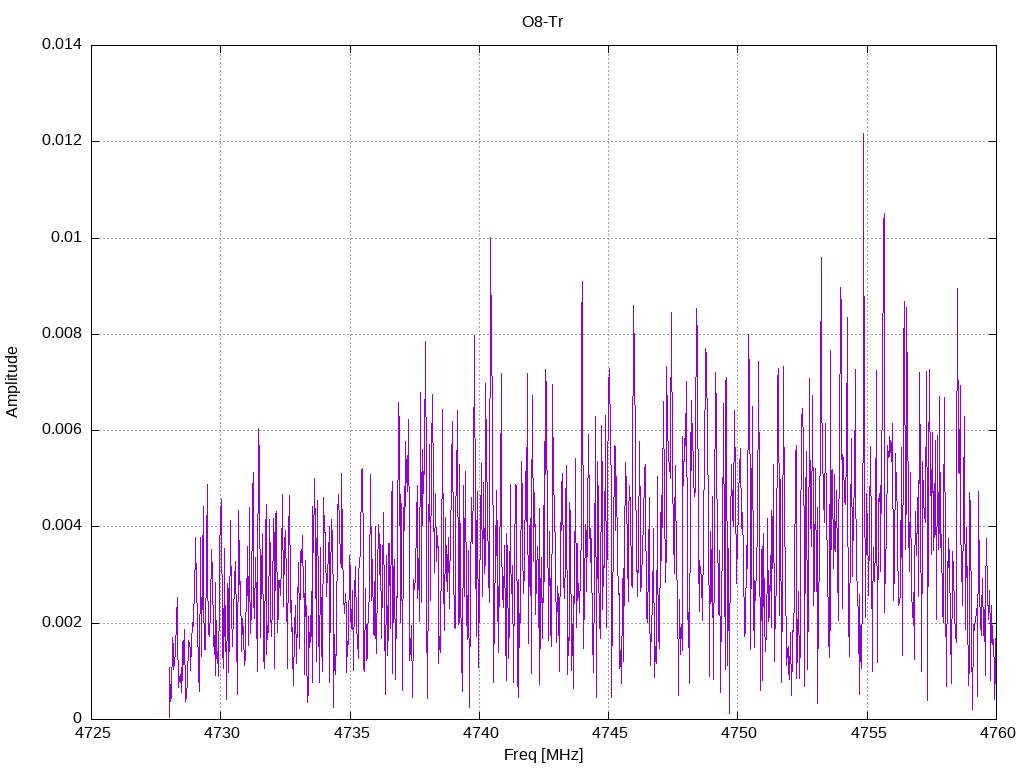The width and height of the screenshot is (1024, 768).
Task: Click the 4735 x-axis tick label
Action: 351,733
